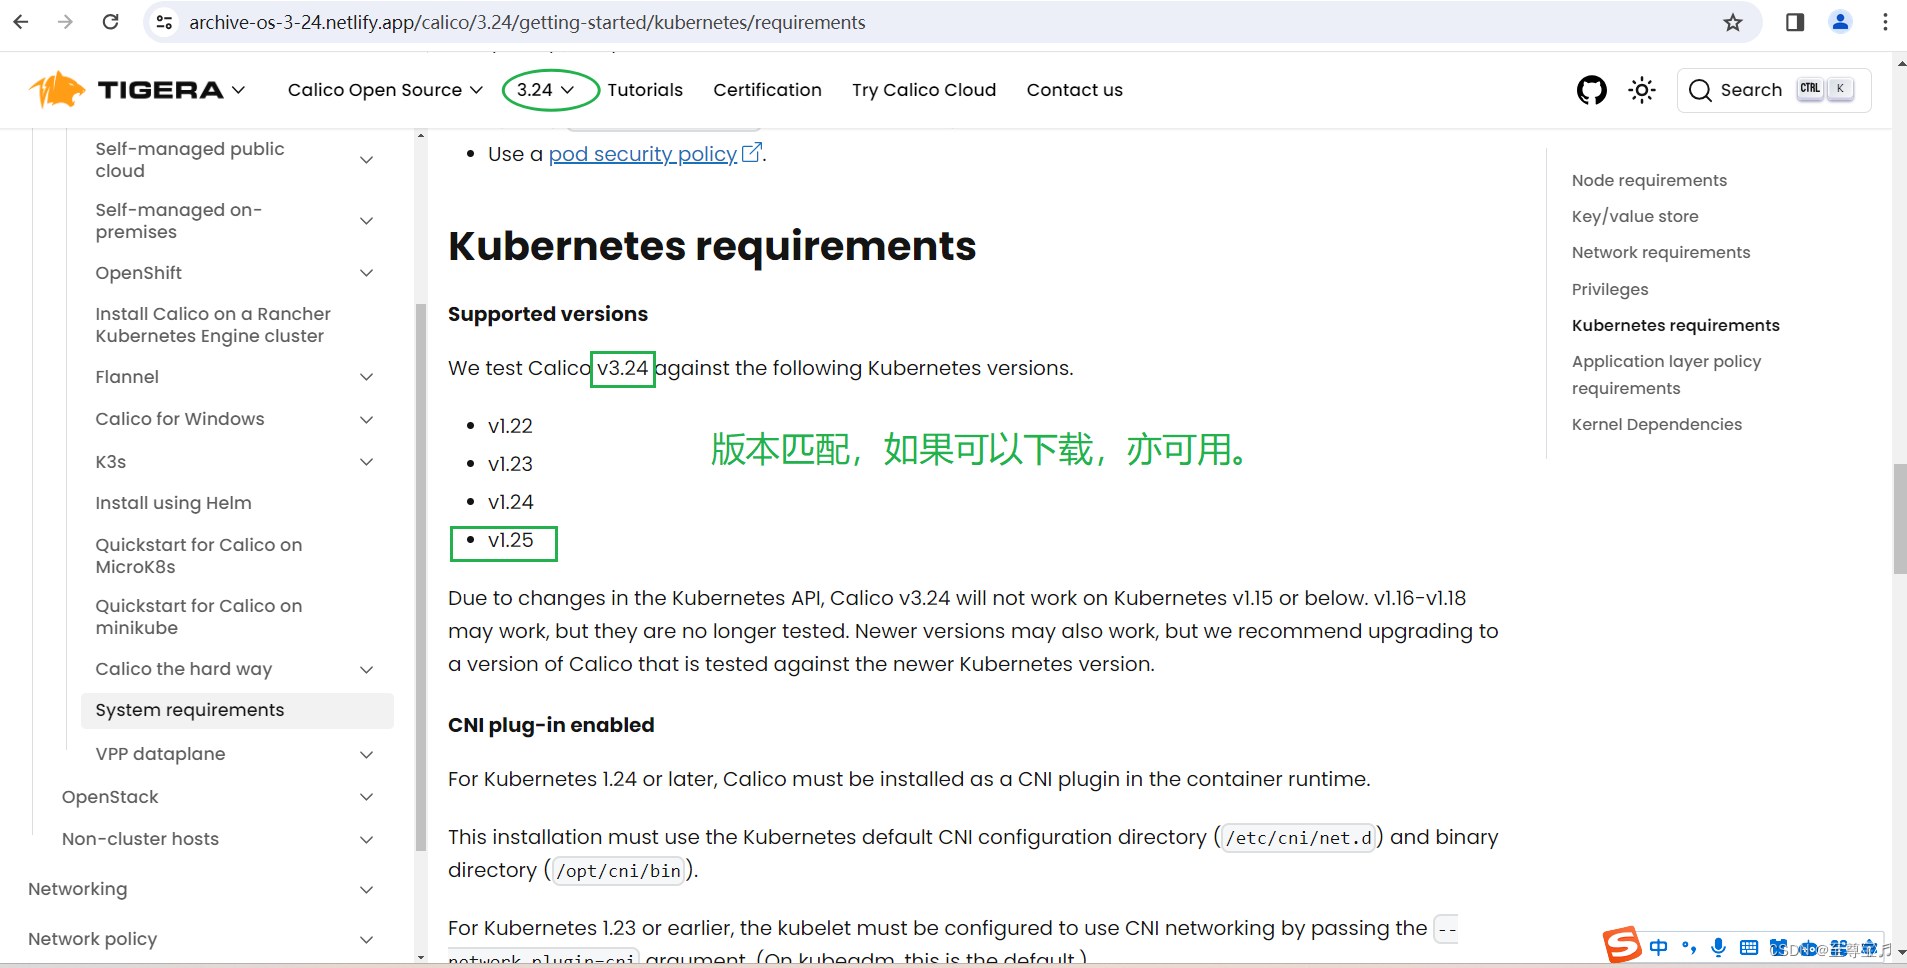Open the GitHub repository icon
The height and width of the screenshot is (968, 1907).
tap(1591, 90)
